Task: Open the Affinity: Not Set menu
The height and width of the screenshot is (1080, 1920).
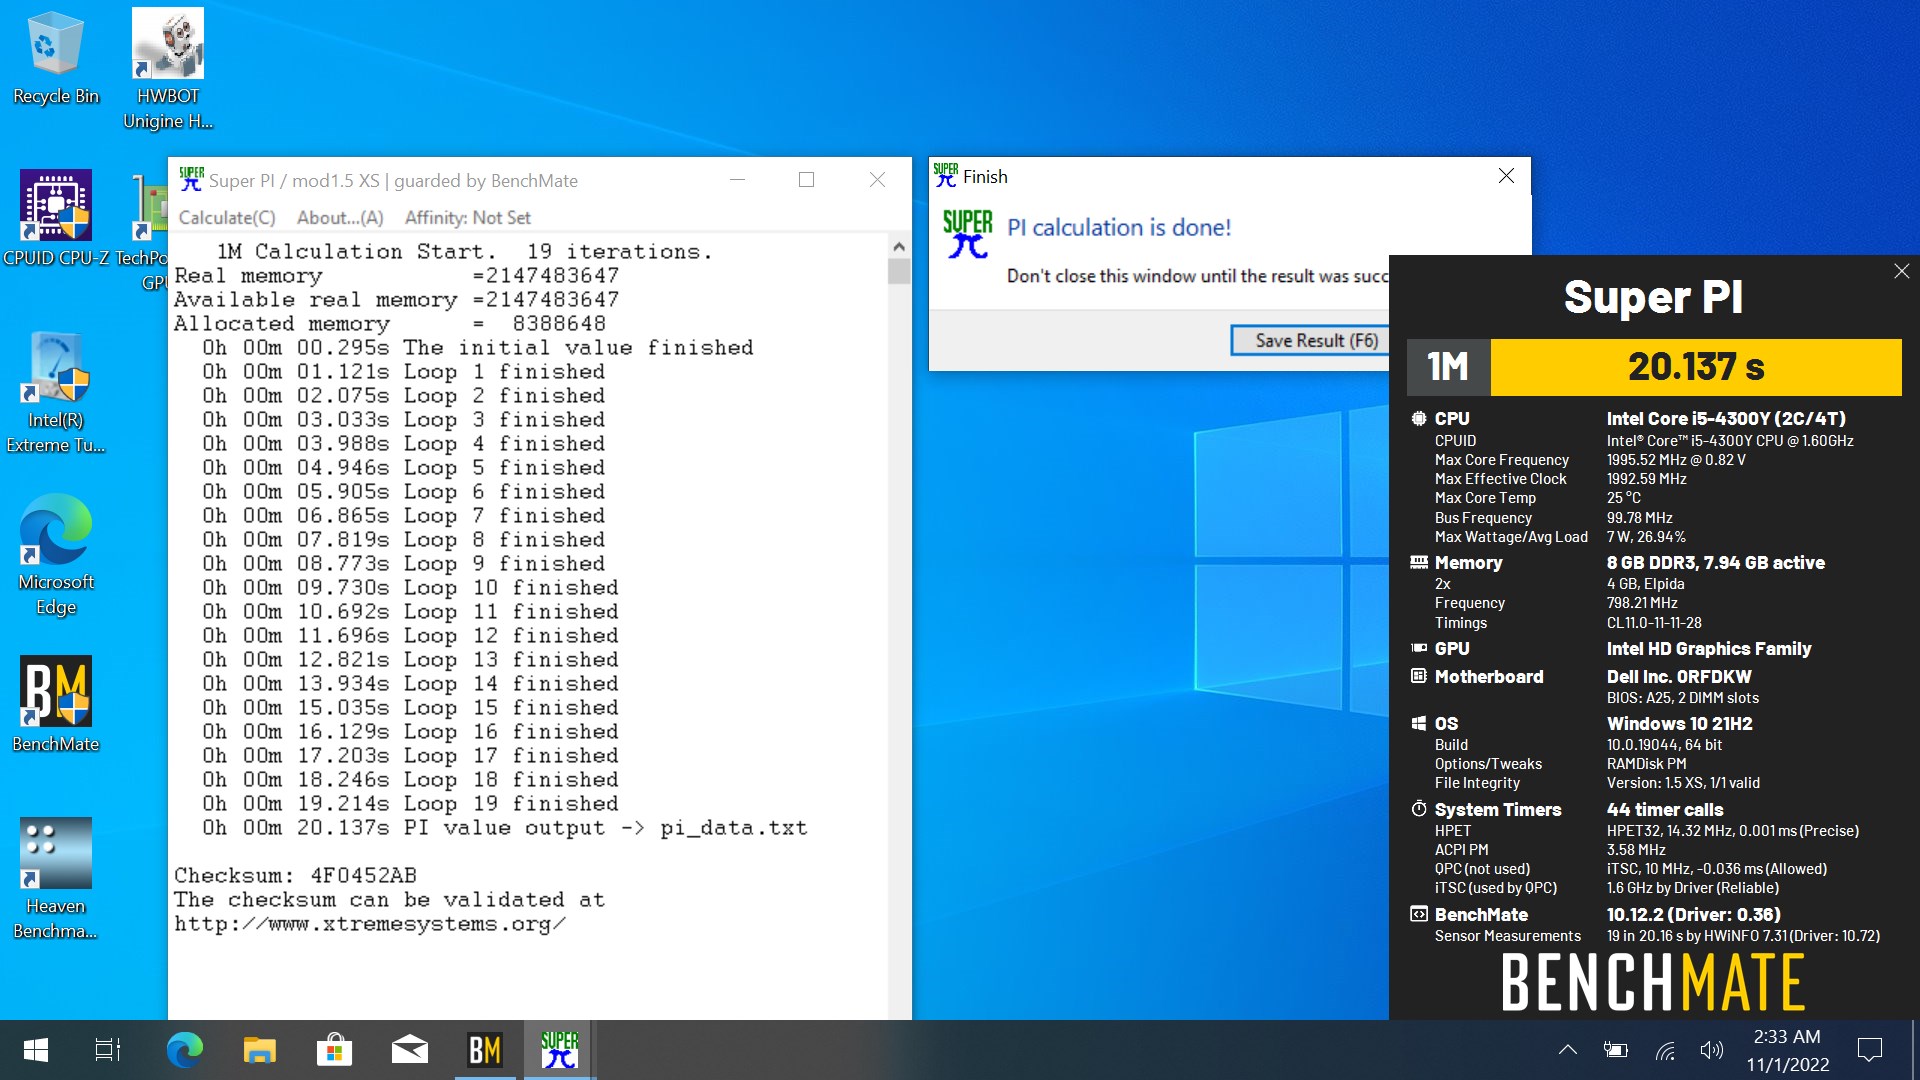Action: click(x=467, y=218)
